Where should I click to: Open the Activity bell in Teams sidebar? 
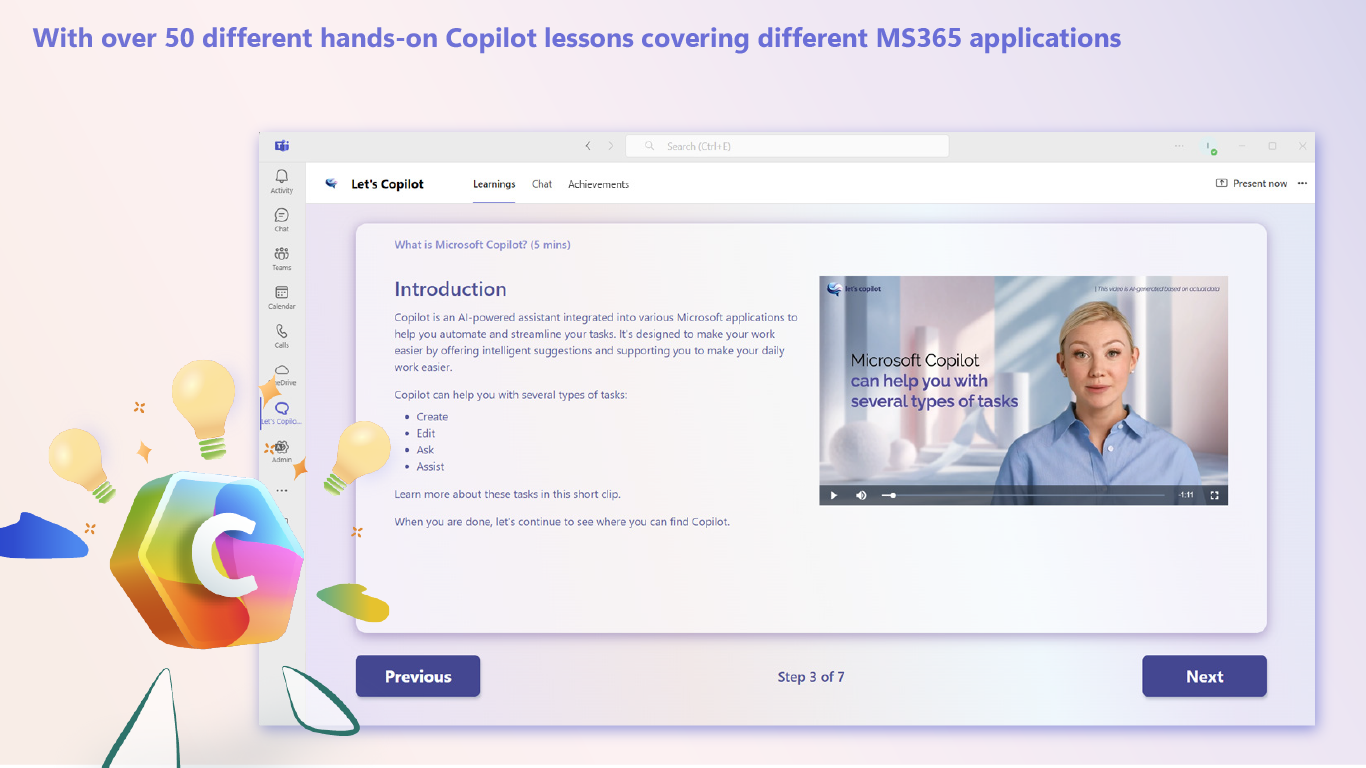[282, 181]
